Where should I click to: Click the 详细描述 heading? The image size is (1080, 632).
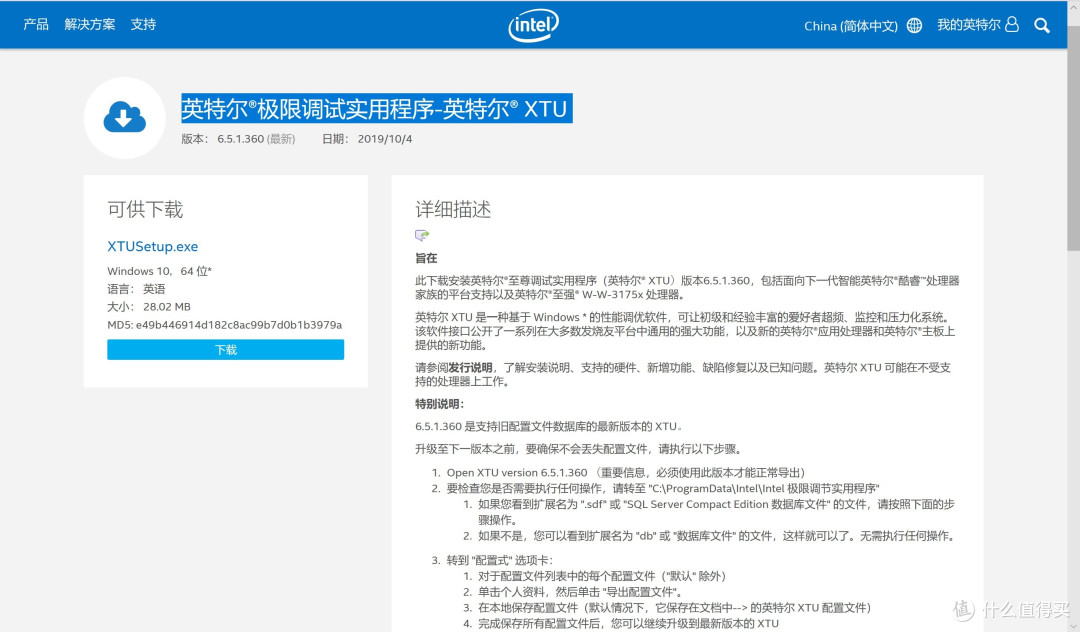pyautogui.click(x=453, y=209)
